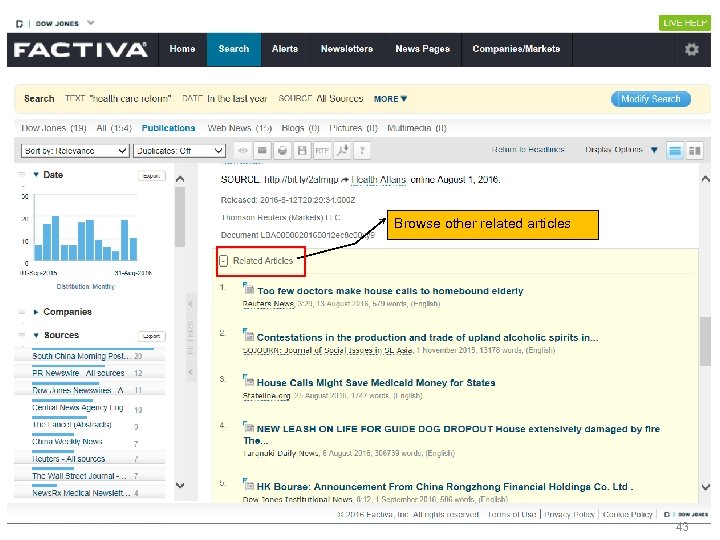Print the article using printer icon

282,151
